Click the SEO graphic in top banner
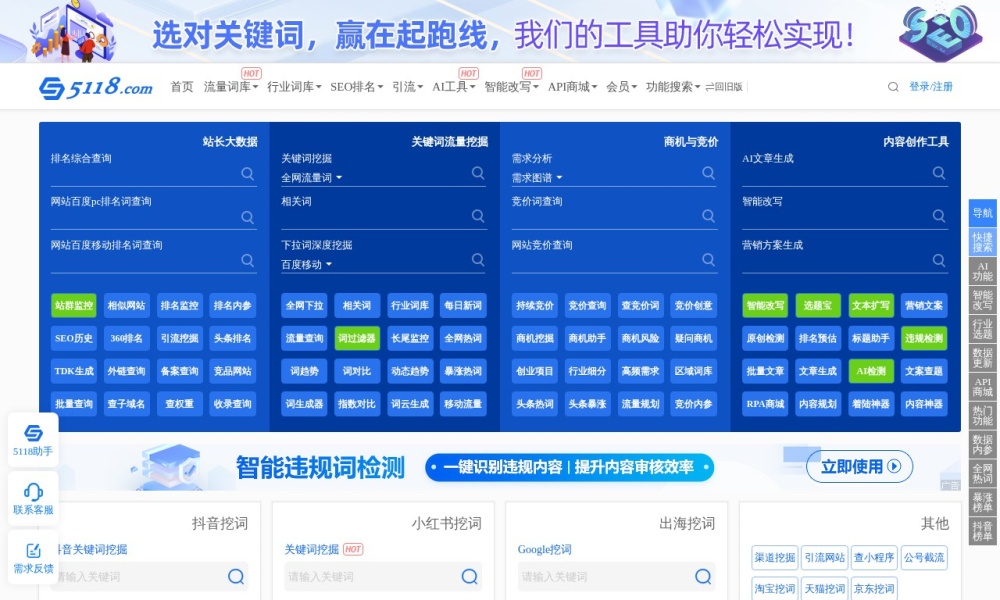Viewport: 1000px width, 600px height. (940, 32)
